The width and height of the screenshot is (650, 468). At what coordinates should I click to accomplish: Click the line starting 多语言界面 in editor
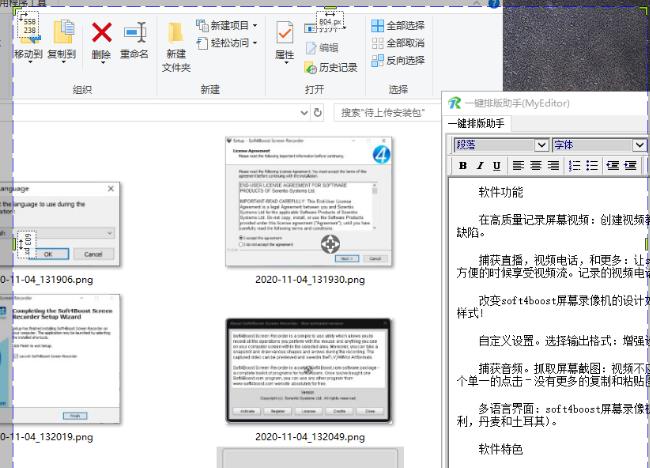click(563, 409)
